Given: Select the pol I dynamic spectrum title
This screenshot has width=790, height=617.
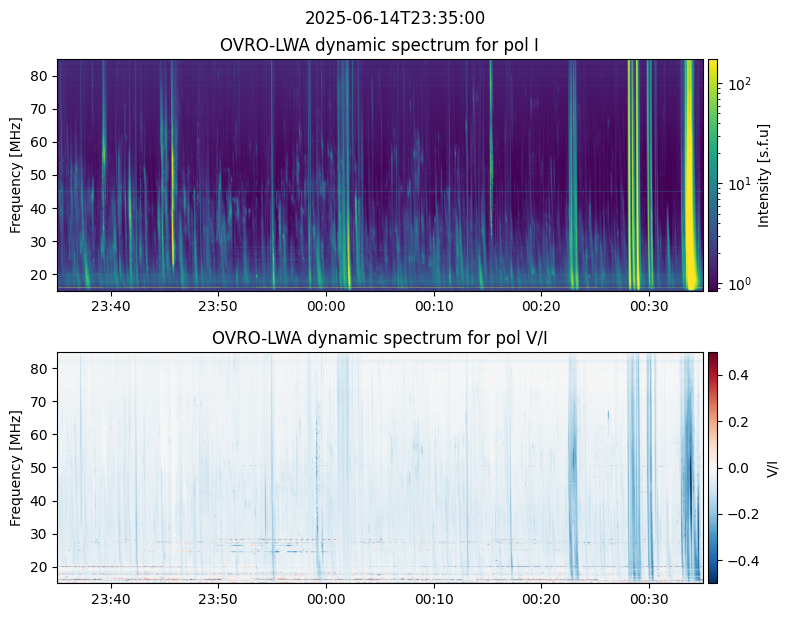Looking at the screenshot, I should tap(379, 45).
